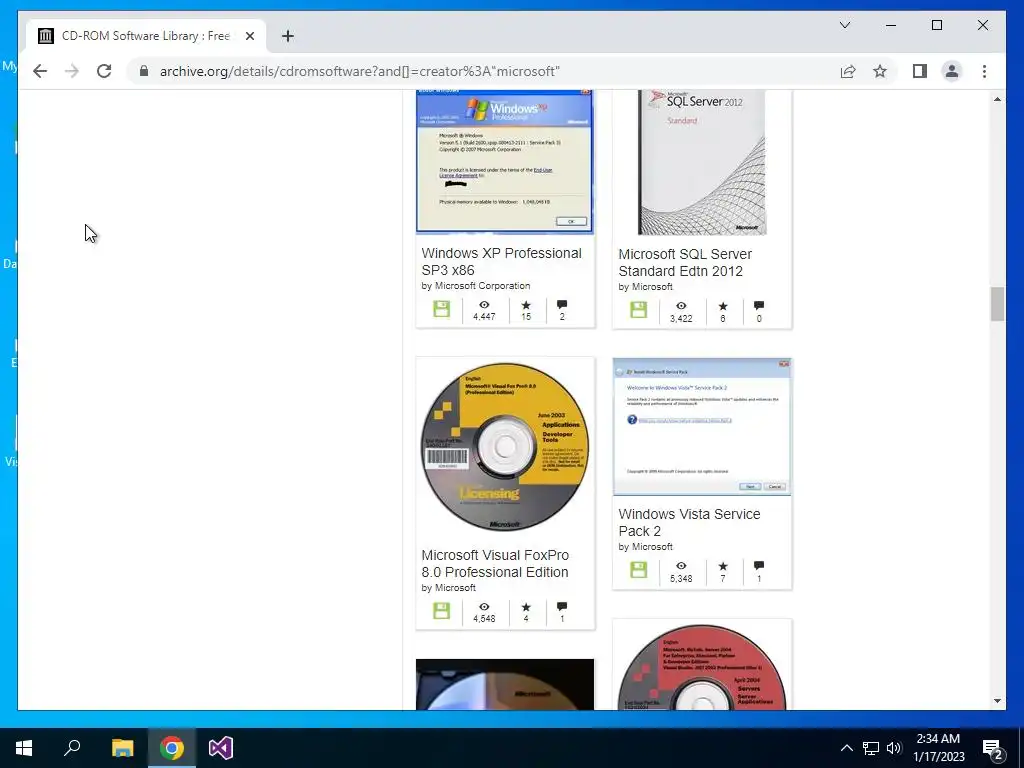Open the Chrome three-dot menu
Viewport: 1024px width, 768px height.
click(x=984, y=71)
